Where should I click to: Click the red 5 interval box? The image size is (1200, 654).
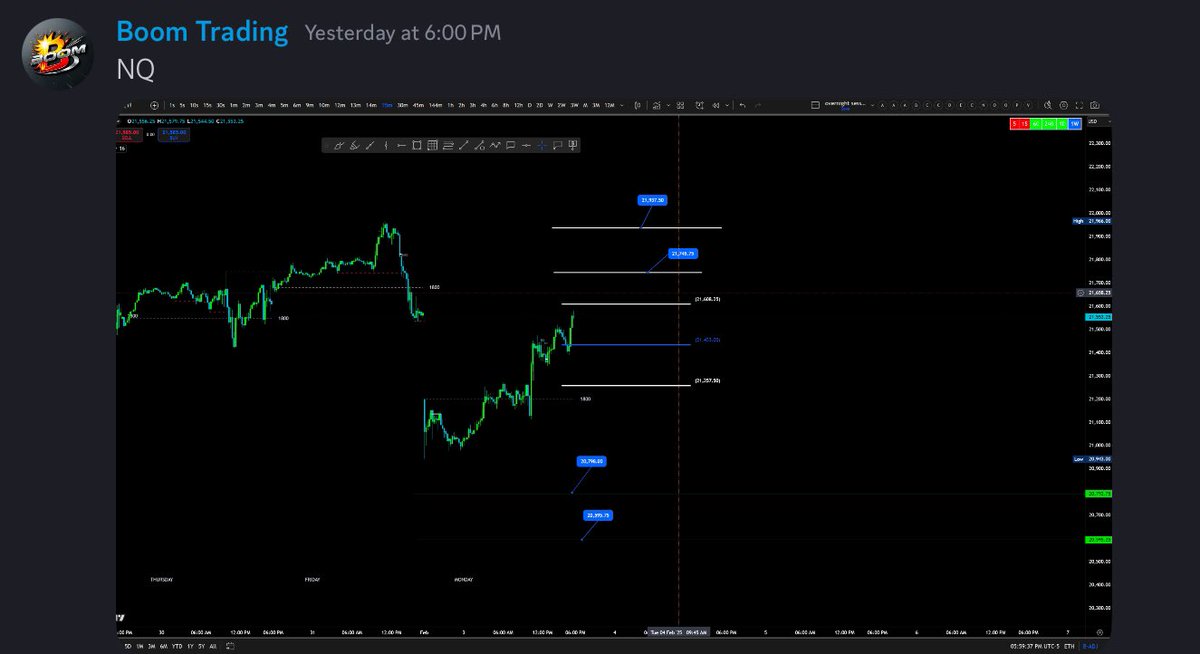tap(1014, 123)
